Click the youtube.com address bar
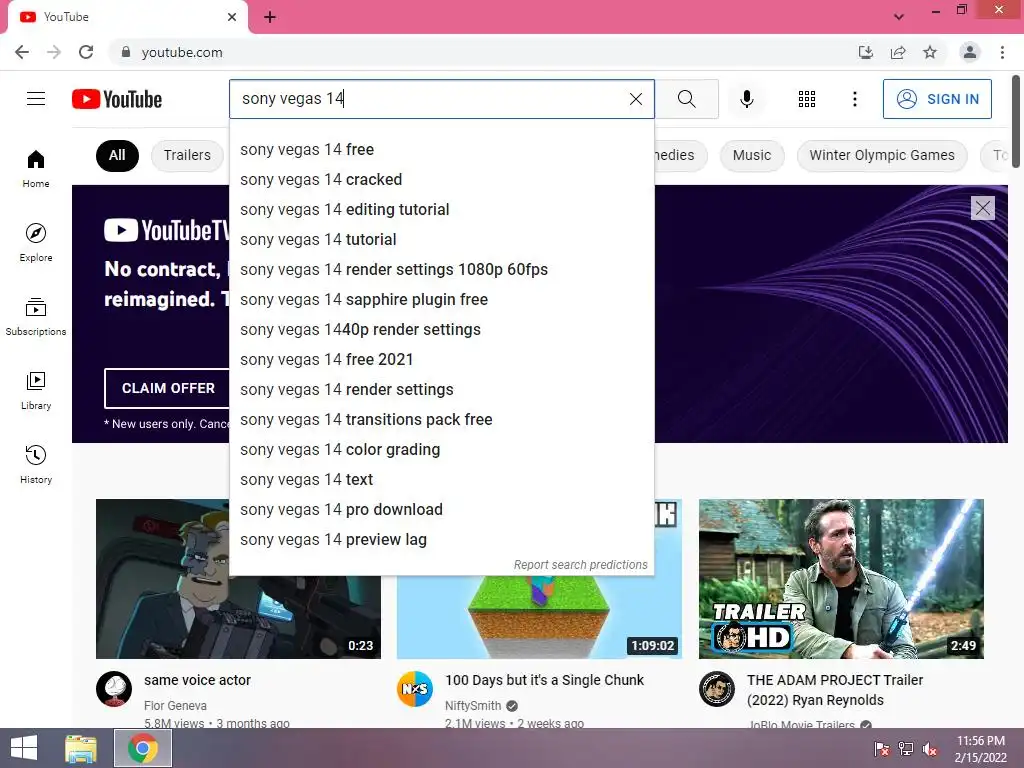The height and width of the screenshot is (768, 1024). coord(483,52)
